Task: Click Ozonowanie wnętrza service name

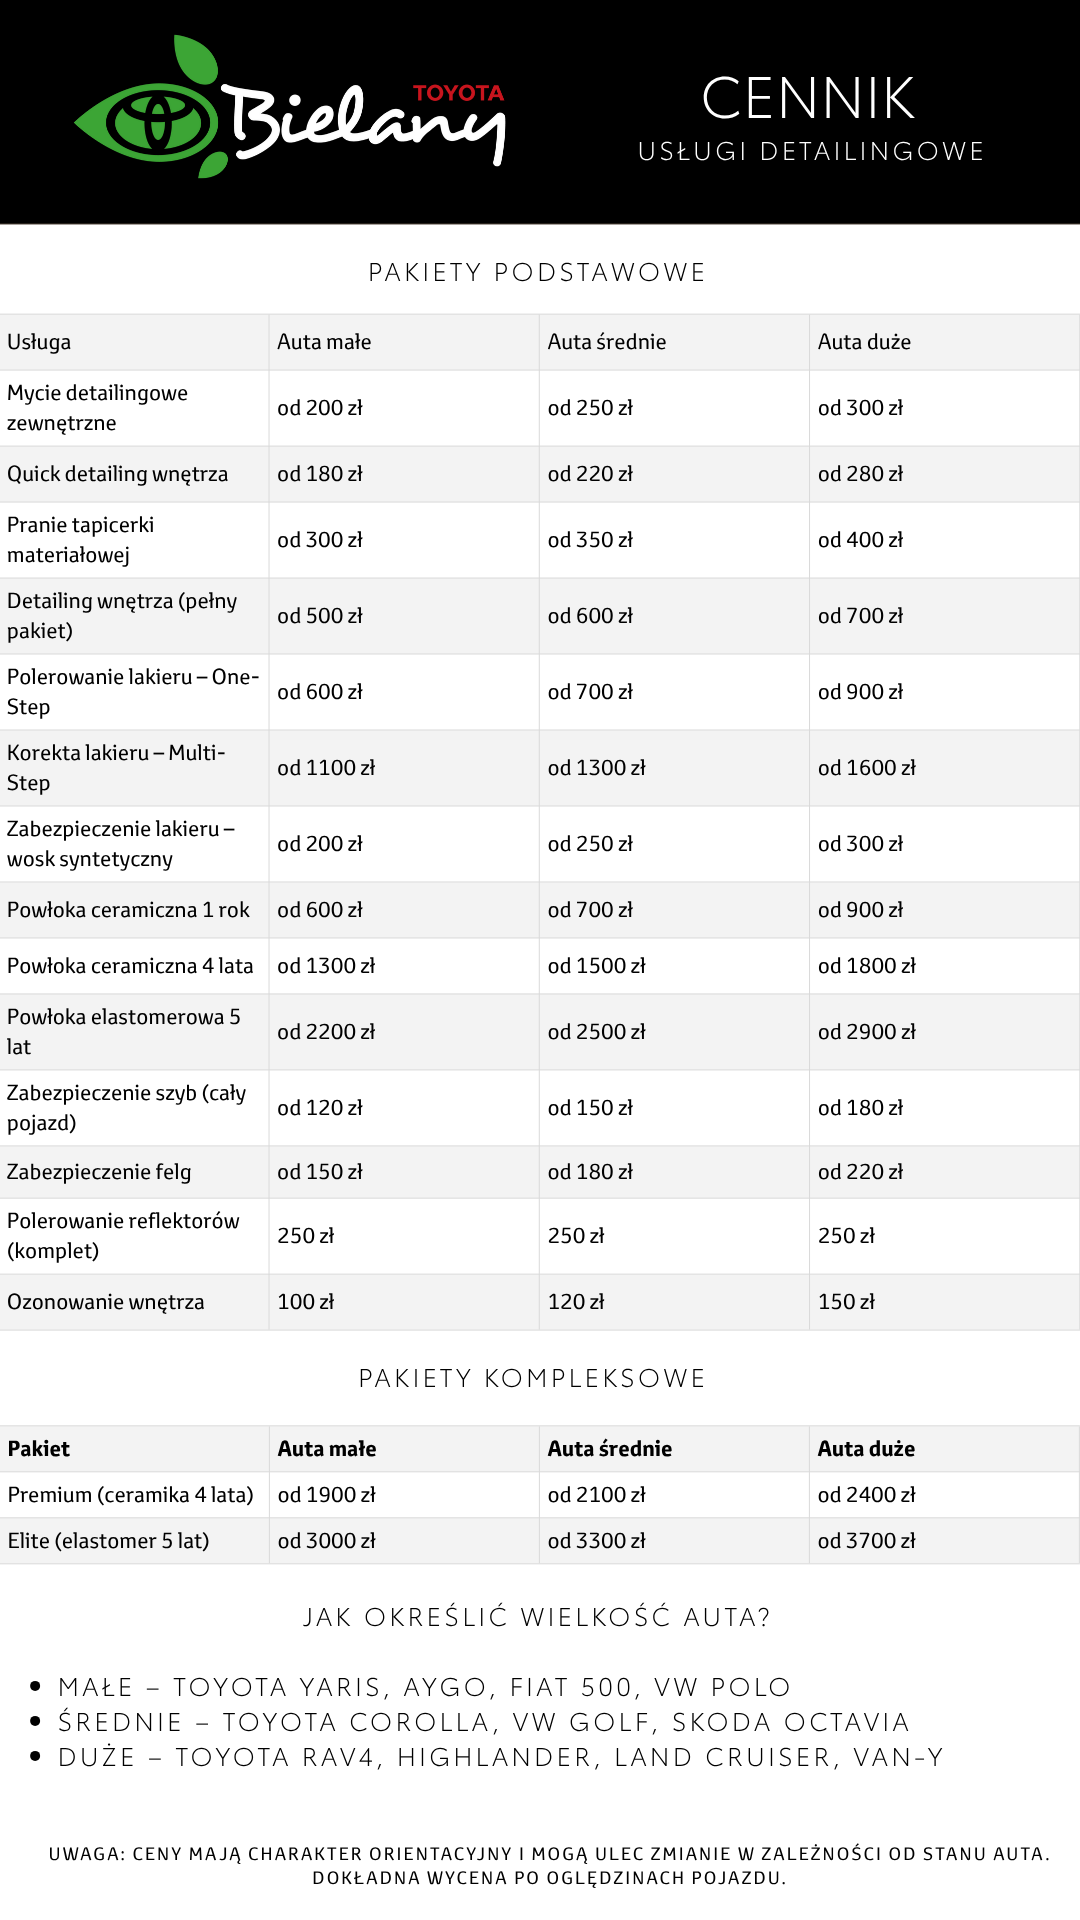Action: [x=106, y=1302]
